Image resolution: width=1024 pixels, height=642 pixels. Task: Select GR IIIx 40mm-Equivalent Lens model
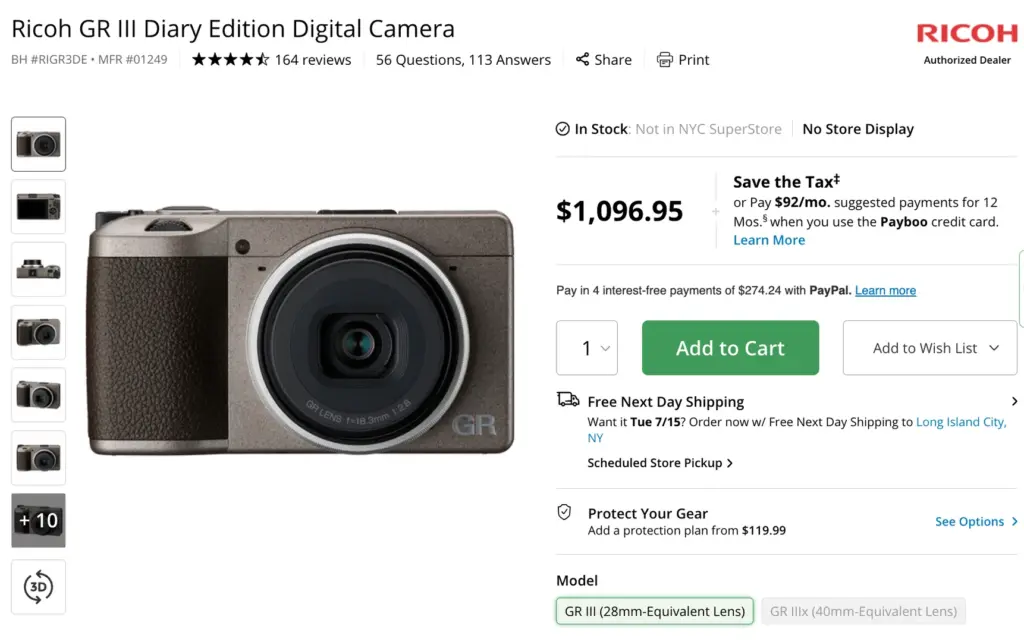coord(863,611)
